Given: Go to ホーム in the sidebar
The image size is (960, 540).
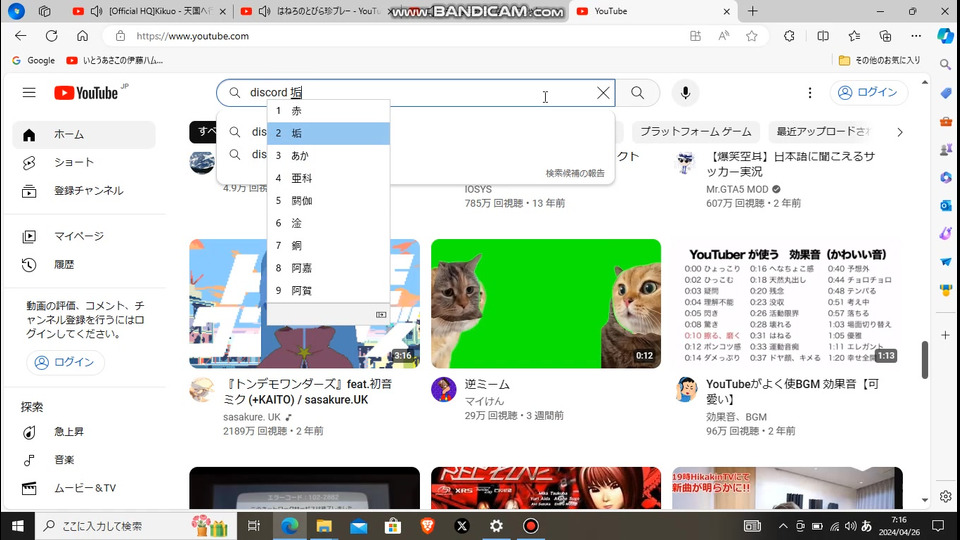Looking at the screenshot, I should 84,135.
